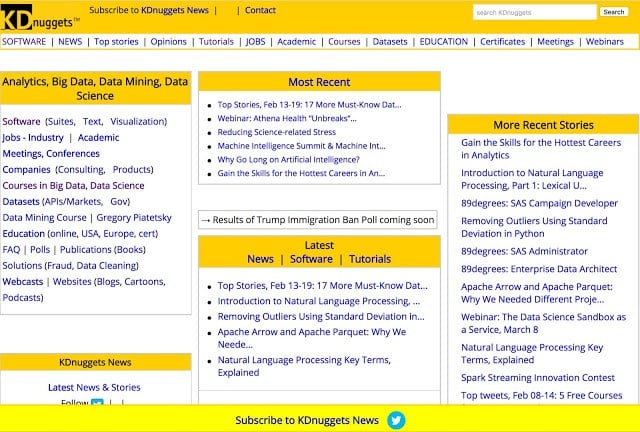The height and width of the screenshot is (432, 640).
Task: Open the Contact link in header
Action: click(260, 10)
